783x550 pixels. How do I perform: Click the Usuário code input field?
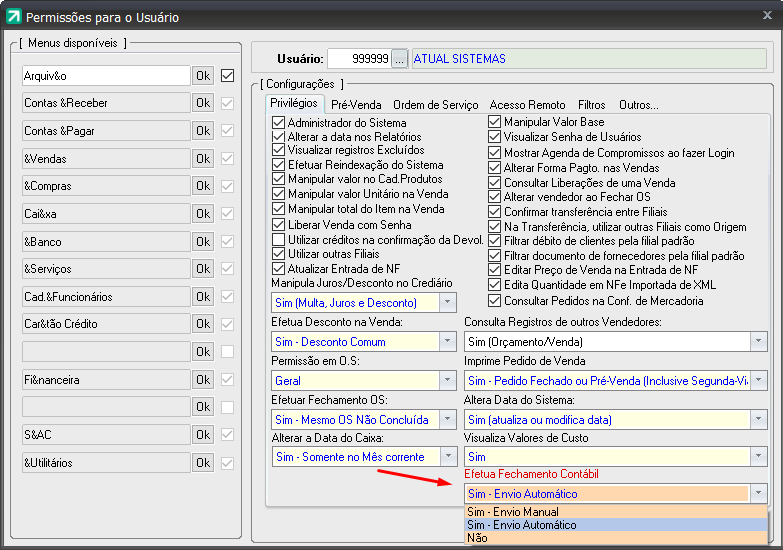click(358, 59)
